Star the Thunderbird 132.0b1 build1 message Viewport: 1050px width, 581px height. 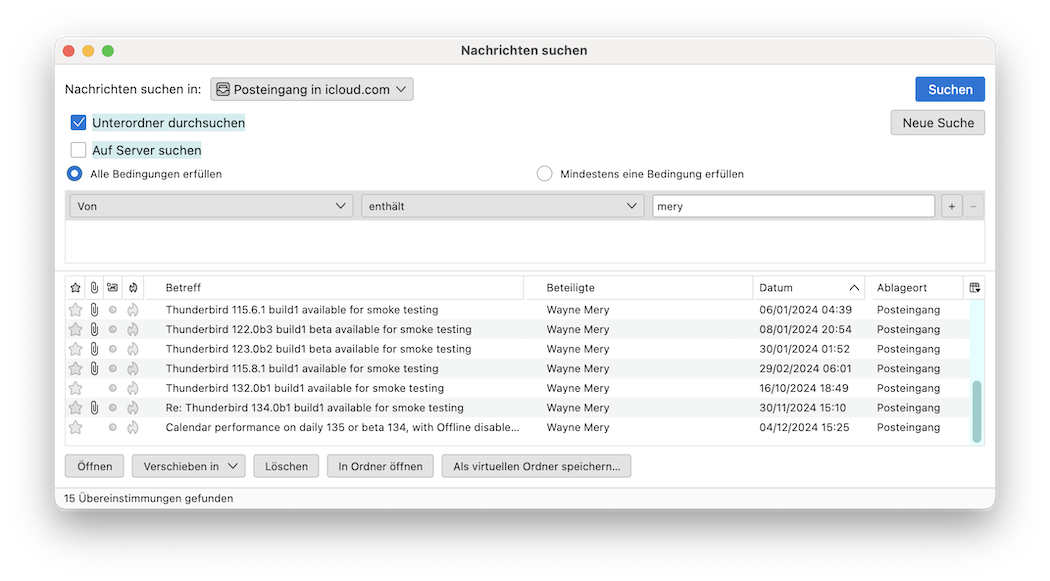76,388
